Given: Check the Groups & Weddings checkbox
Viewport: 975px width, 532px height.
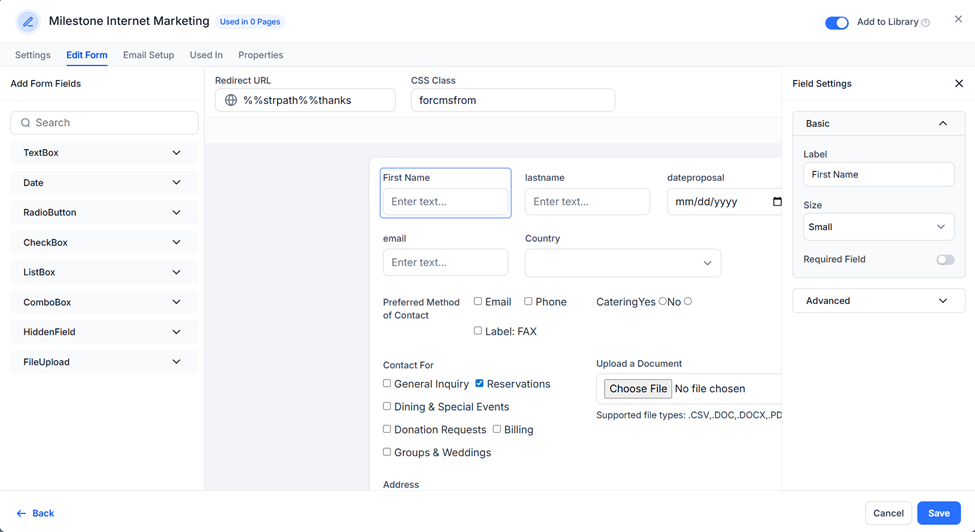Looking at the screenshot, I should [x=387, y=452].
